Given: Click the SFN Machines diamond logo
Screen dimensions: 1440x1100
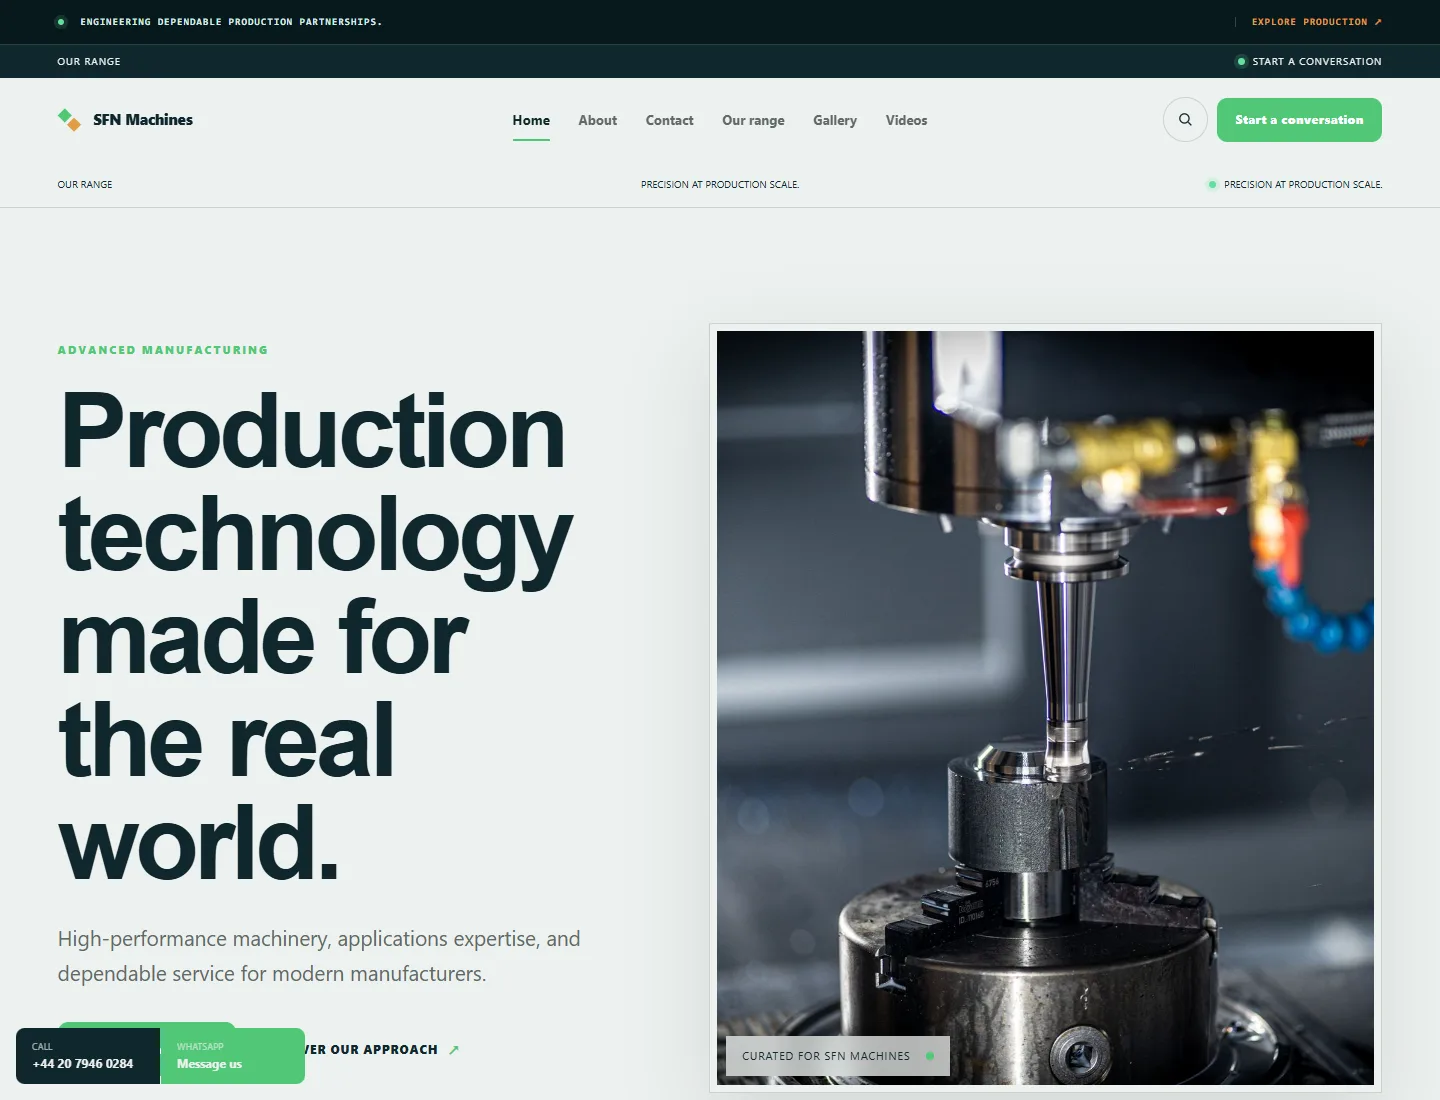Looking at the screenshot, I should pos(69,120).
